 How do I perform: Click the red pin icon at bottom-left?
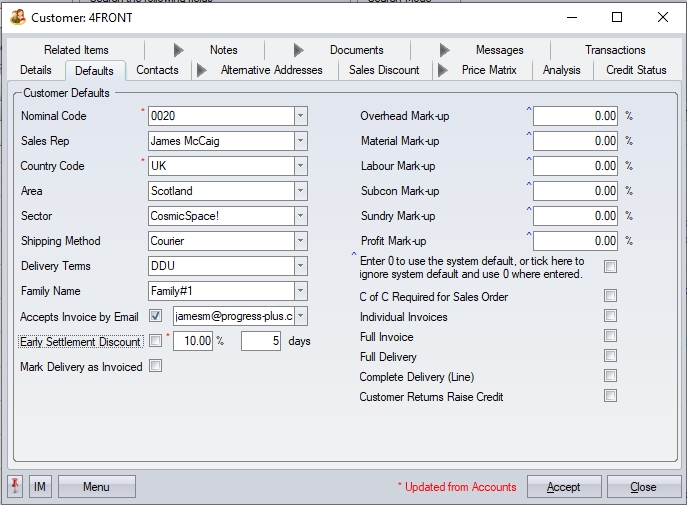click(16, 487)
